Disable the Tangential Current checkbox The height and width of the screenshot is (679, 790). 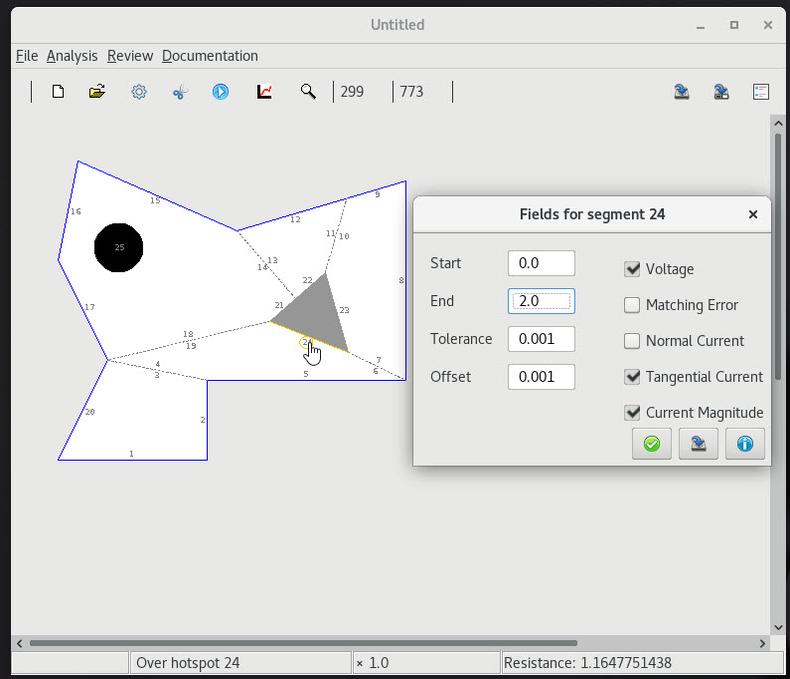(x=632, y=377)
